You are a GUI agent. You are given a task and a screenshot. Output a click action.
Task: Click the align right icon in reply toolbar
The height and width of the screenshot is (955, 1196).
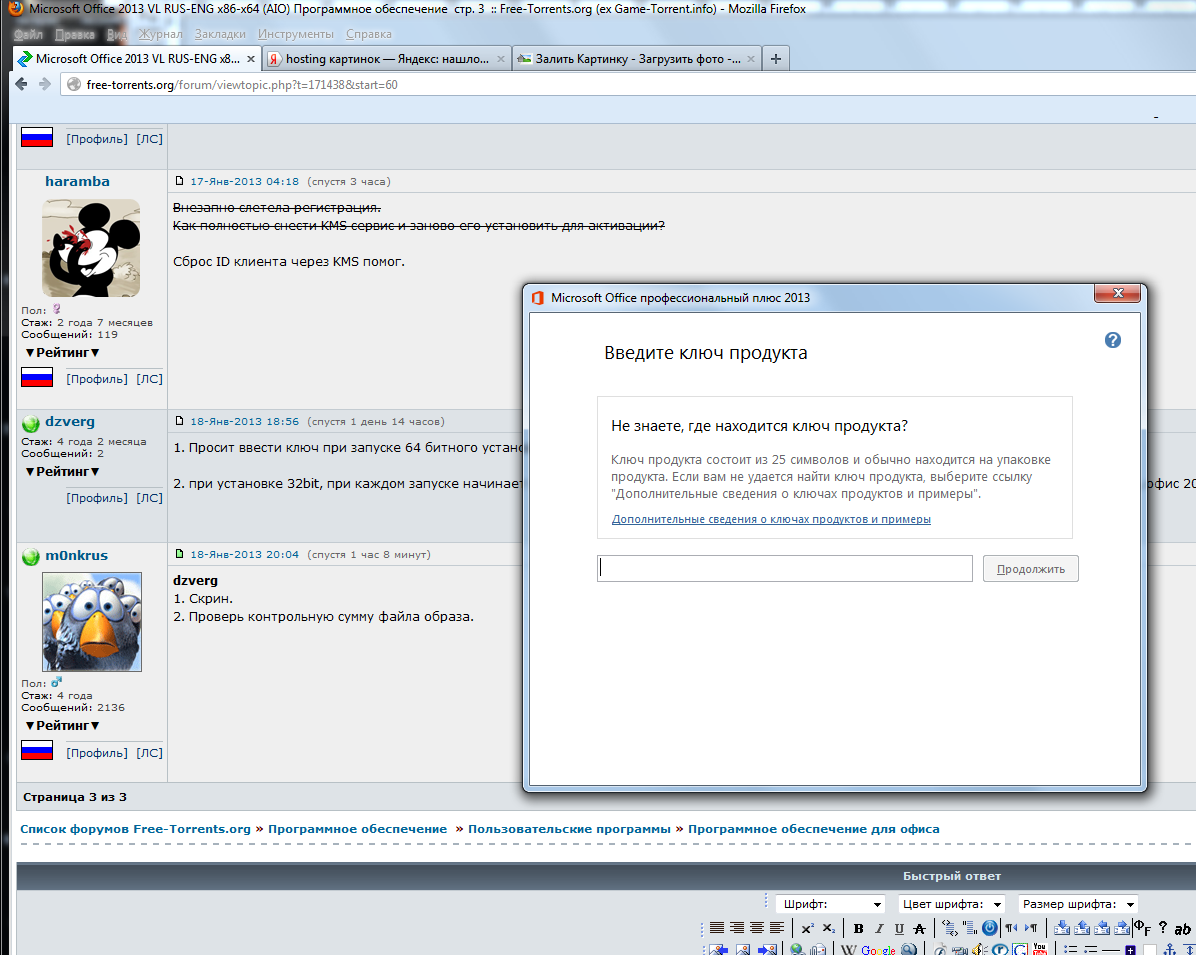pos(737,928)
